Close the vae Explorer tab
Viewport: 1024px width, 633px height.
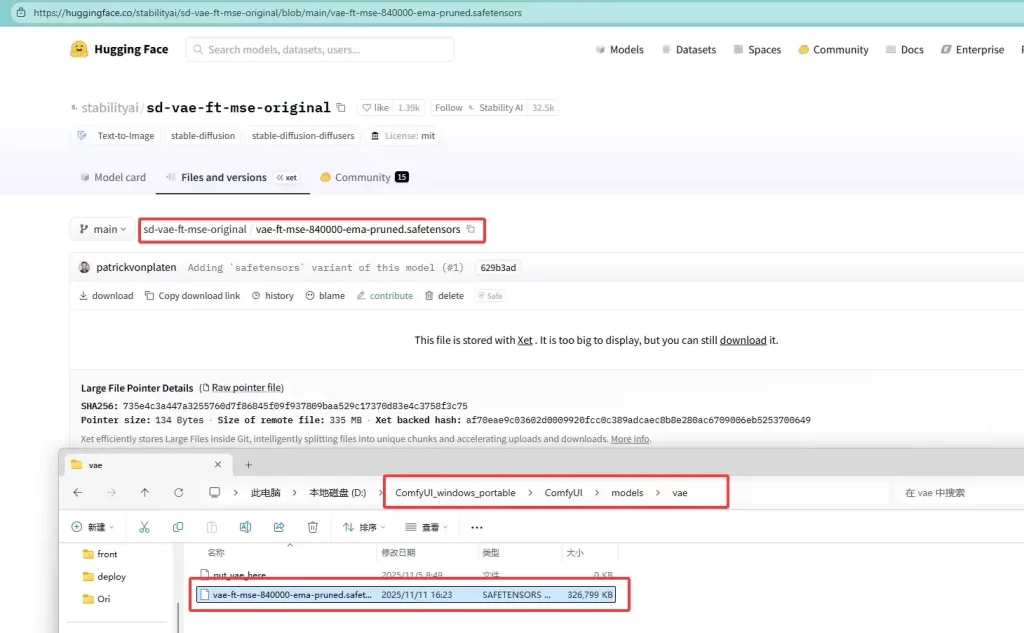click(x=217, y=464)
